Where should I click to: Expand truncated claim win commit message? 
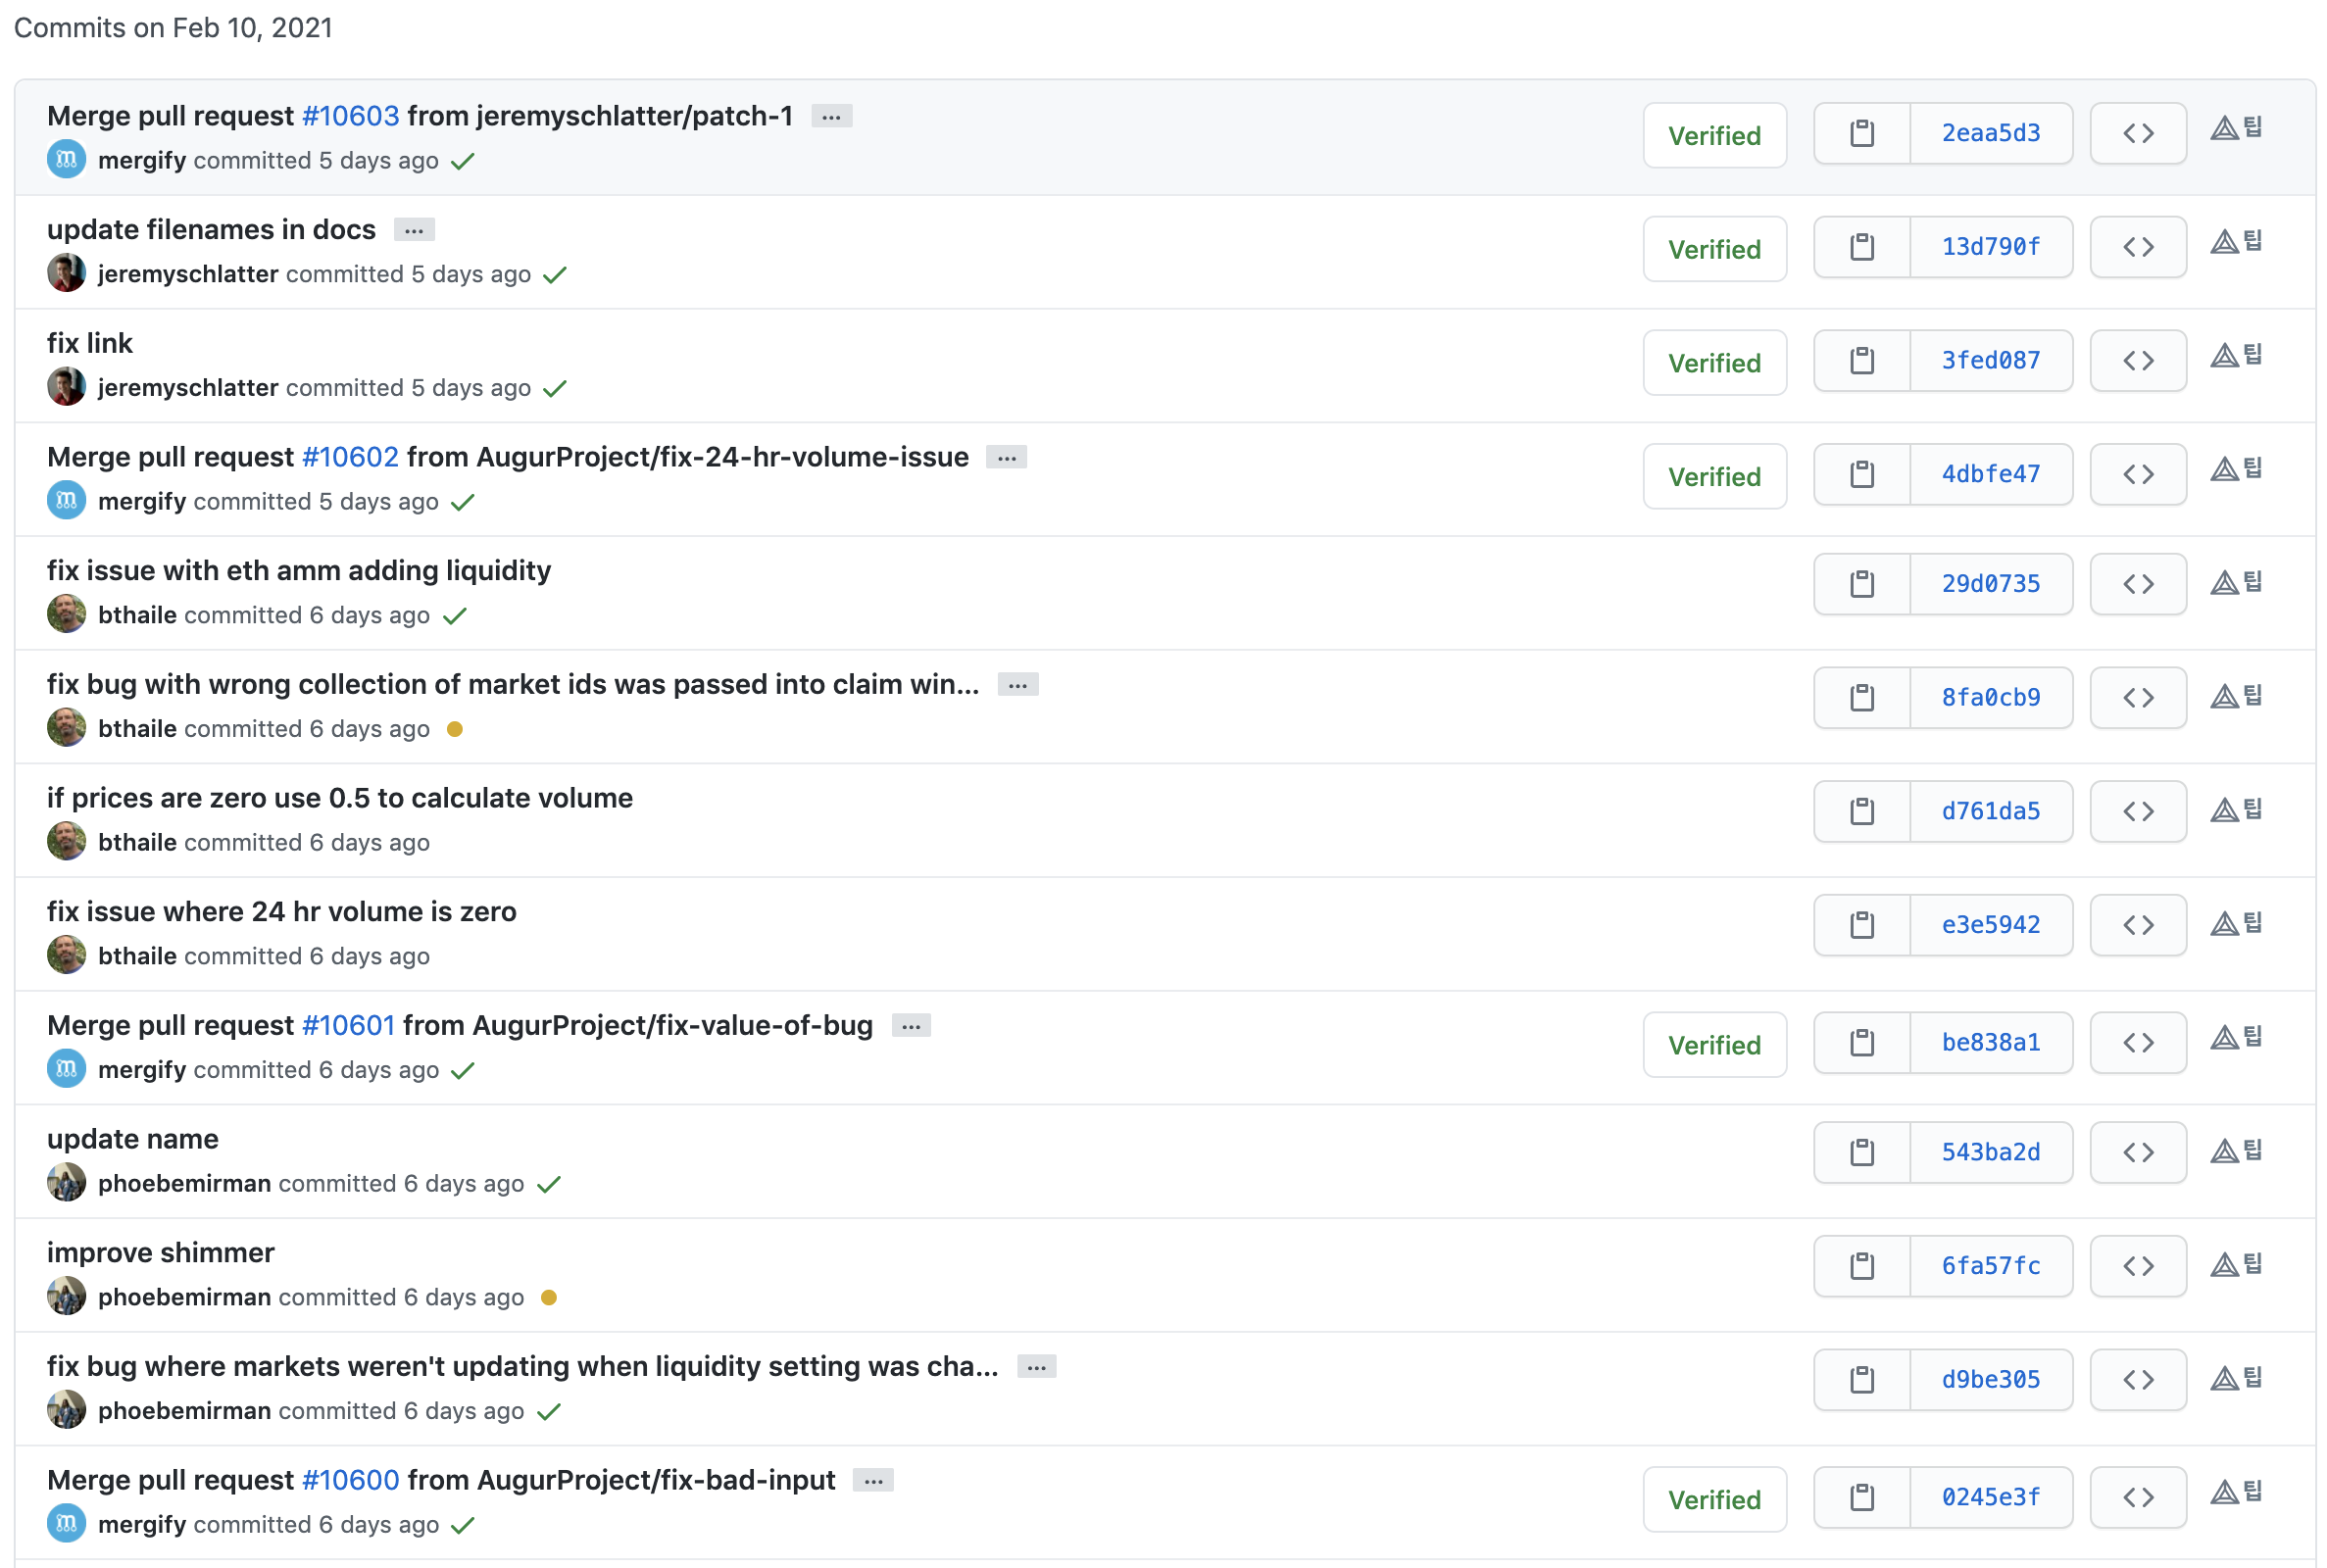[1017, 686]
